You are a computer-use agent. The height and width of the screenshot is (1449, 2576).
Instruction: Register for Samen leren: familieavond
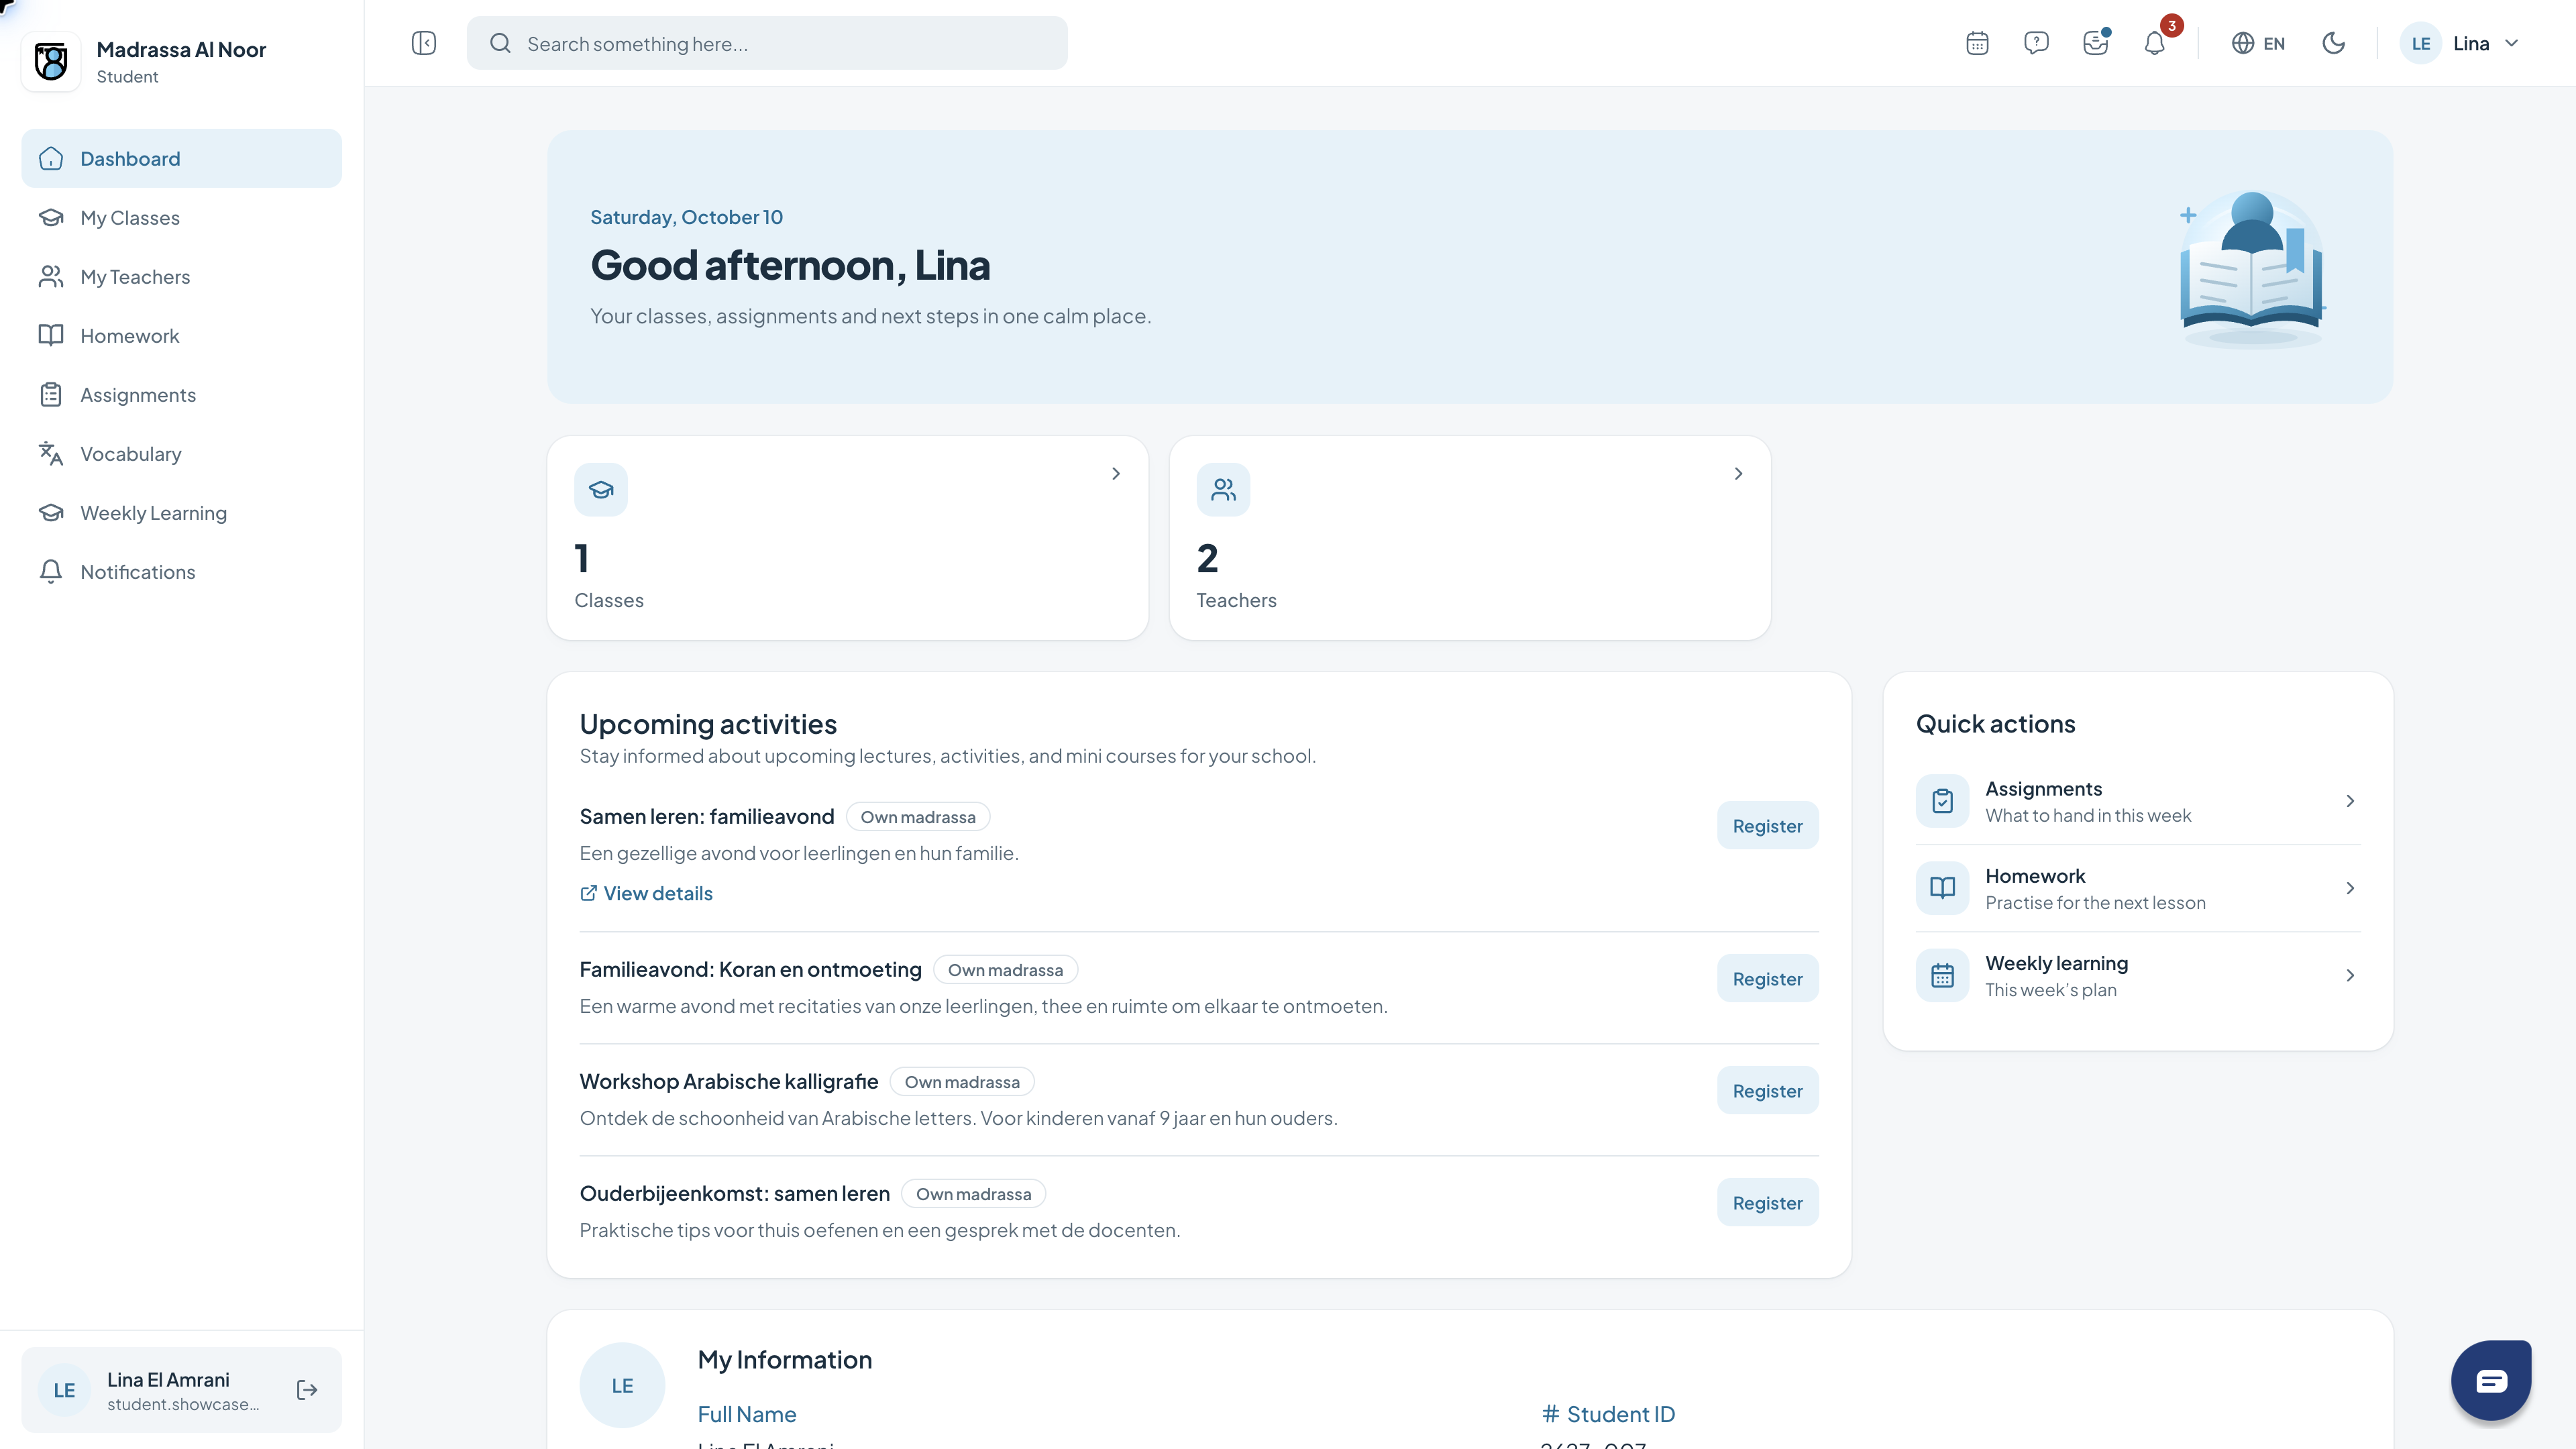click(x=1767, y=825)
